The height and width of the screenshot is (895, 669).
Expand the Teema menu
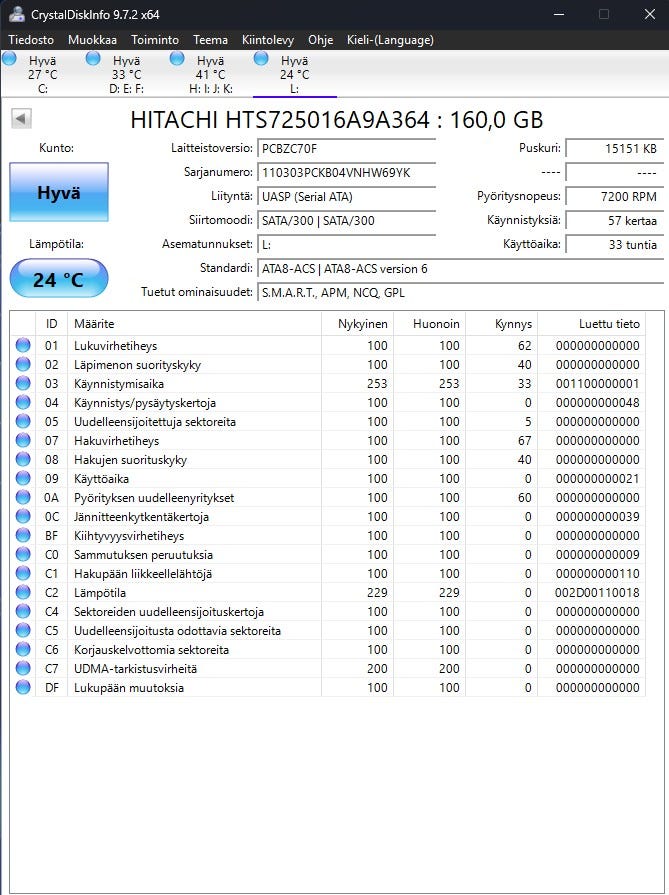(210, 40)
